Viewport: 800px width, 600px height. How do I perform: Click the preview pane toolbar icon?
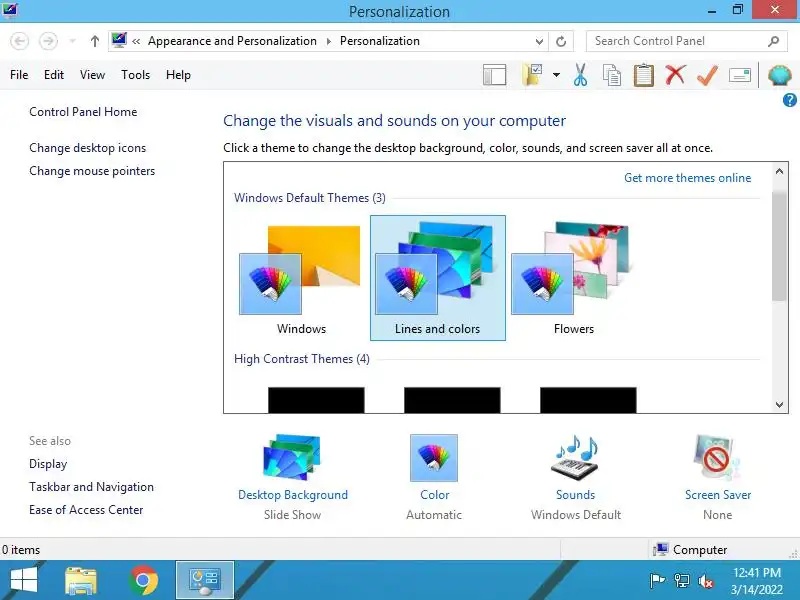[x=494, y=75]
